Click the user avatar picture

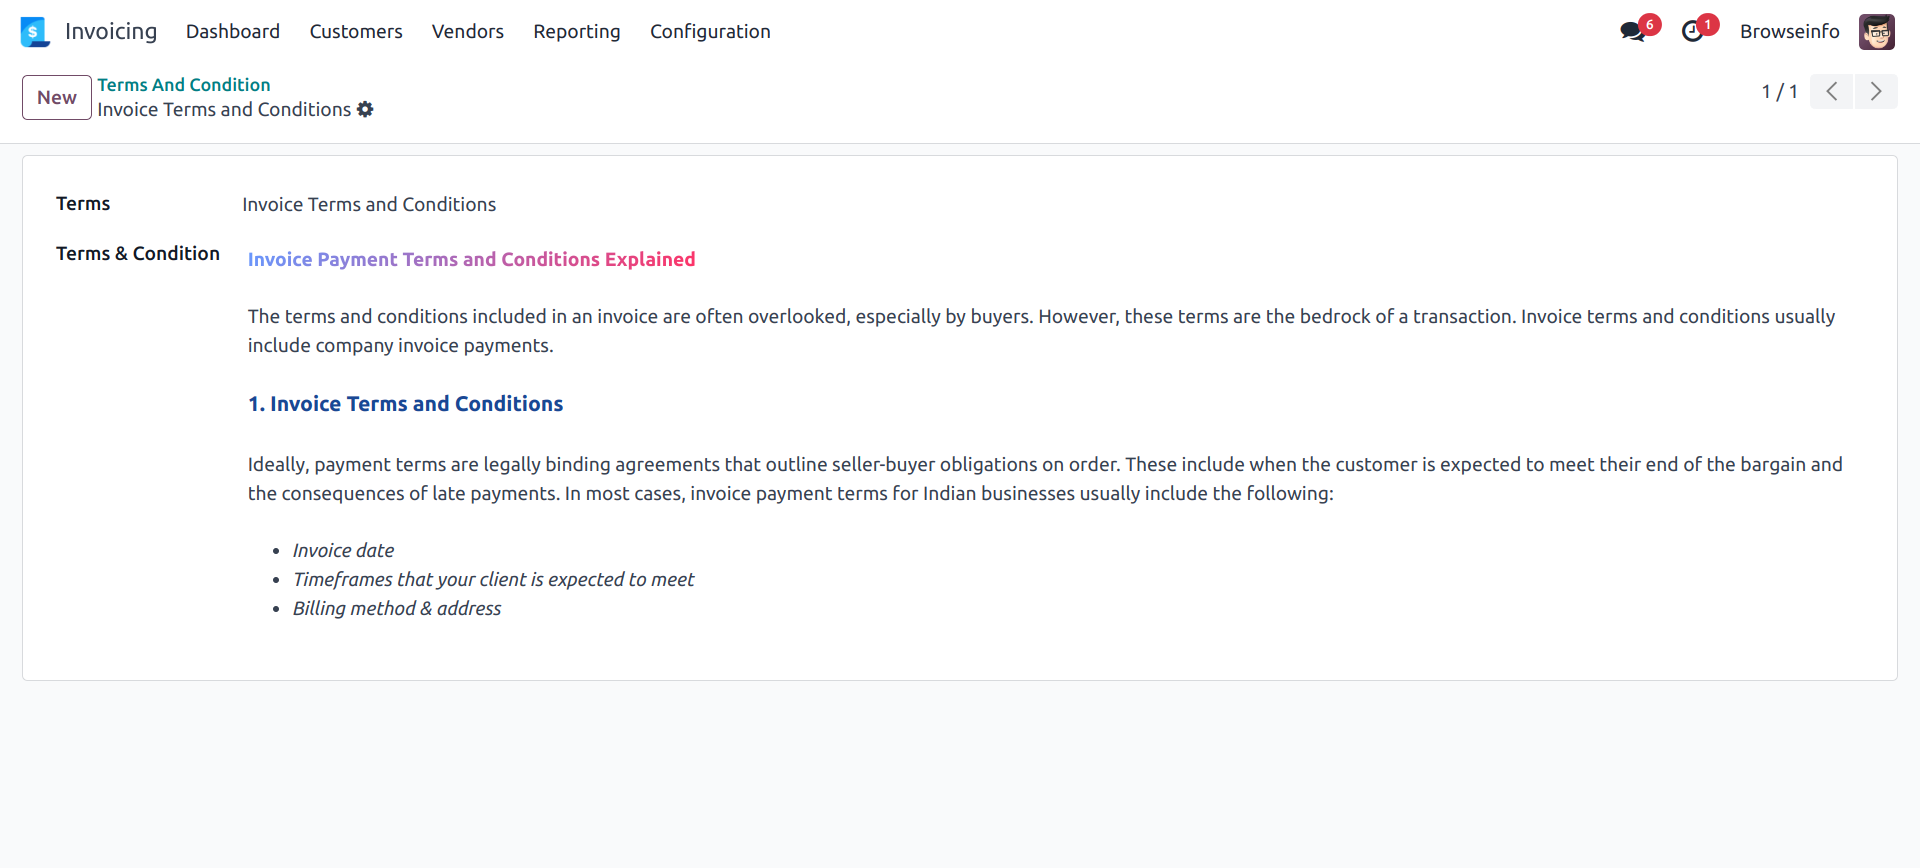click(x=1876, y=32)
